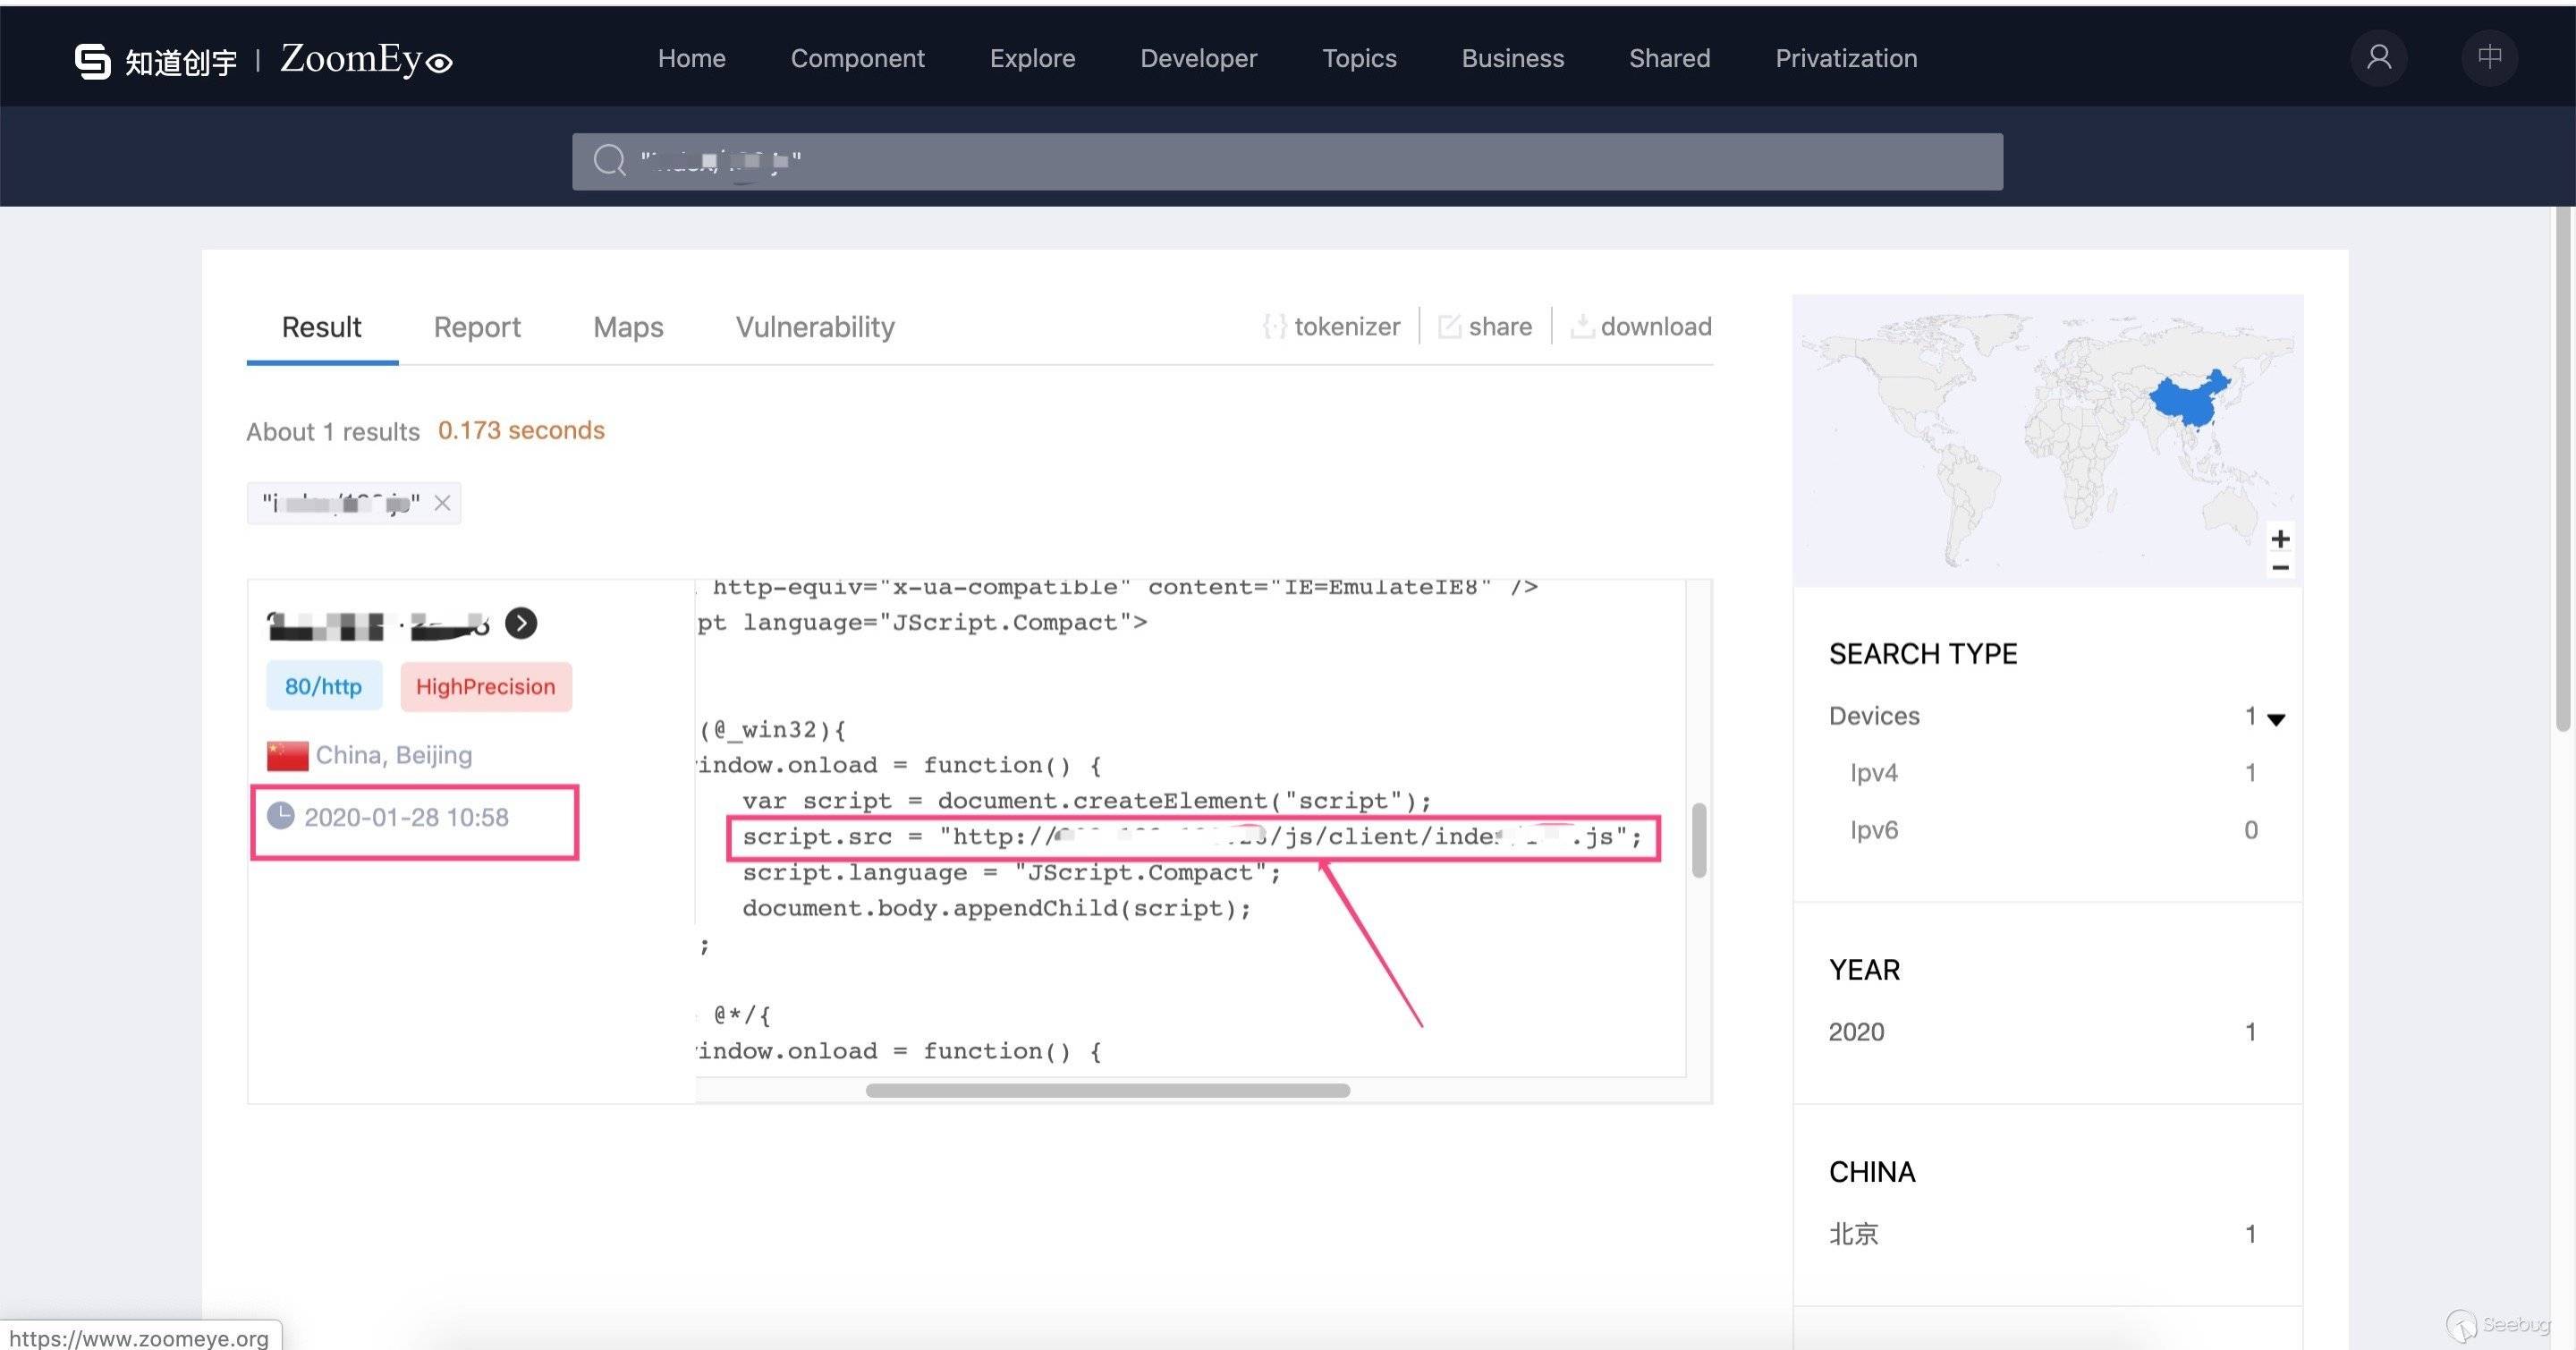Click the Maps navigation tab
Screen dimensions: 2576x1350
627,327
